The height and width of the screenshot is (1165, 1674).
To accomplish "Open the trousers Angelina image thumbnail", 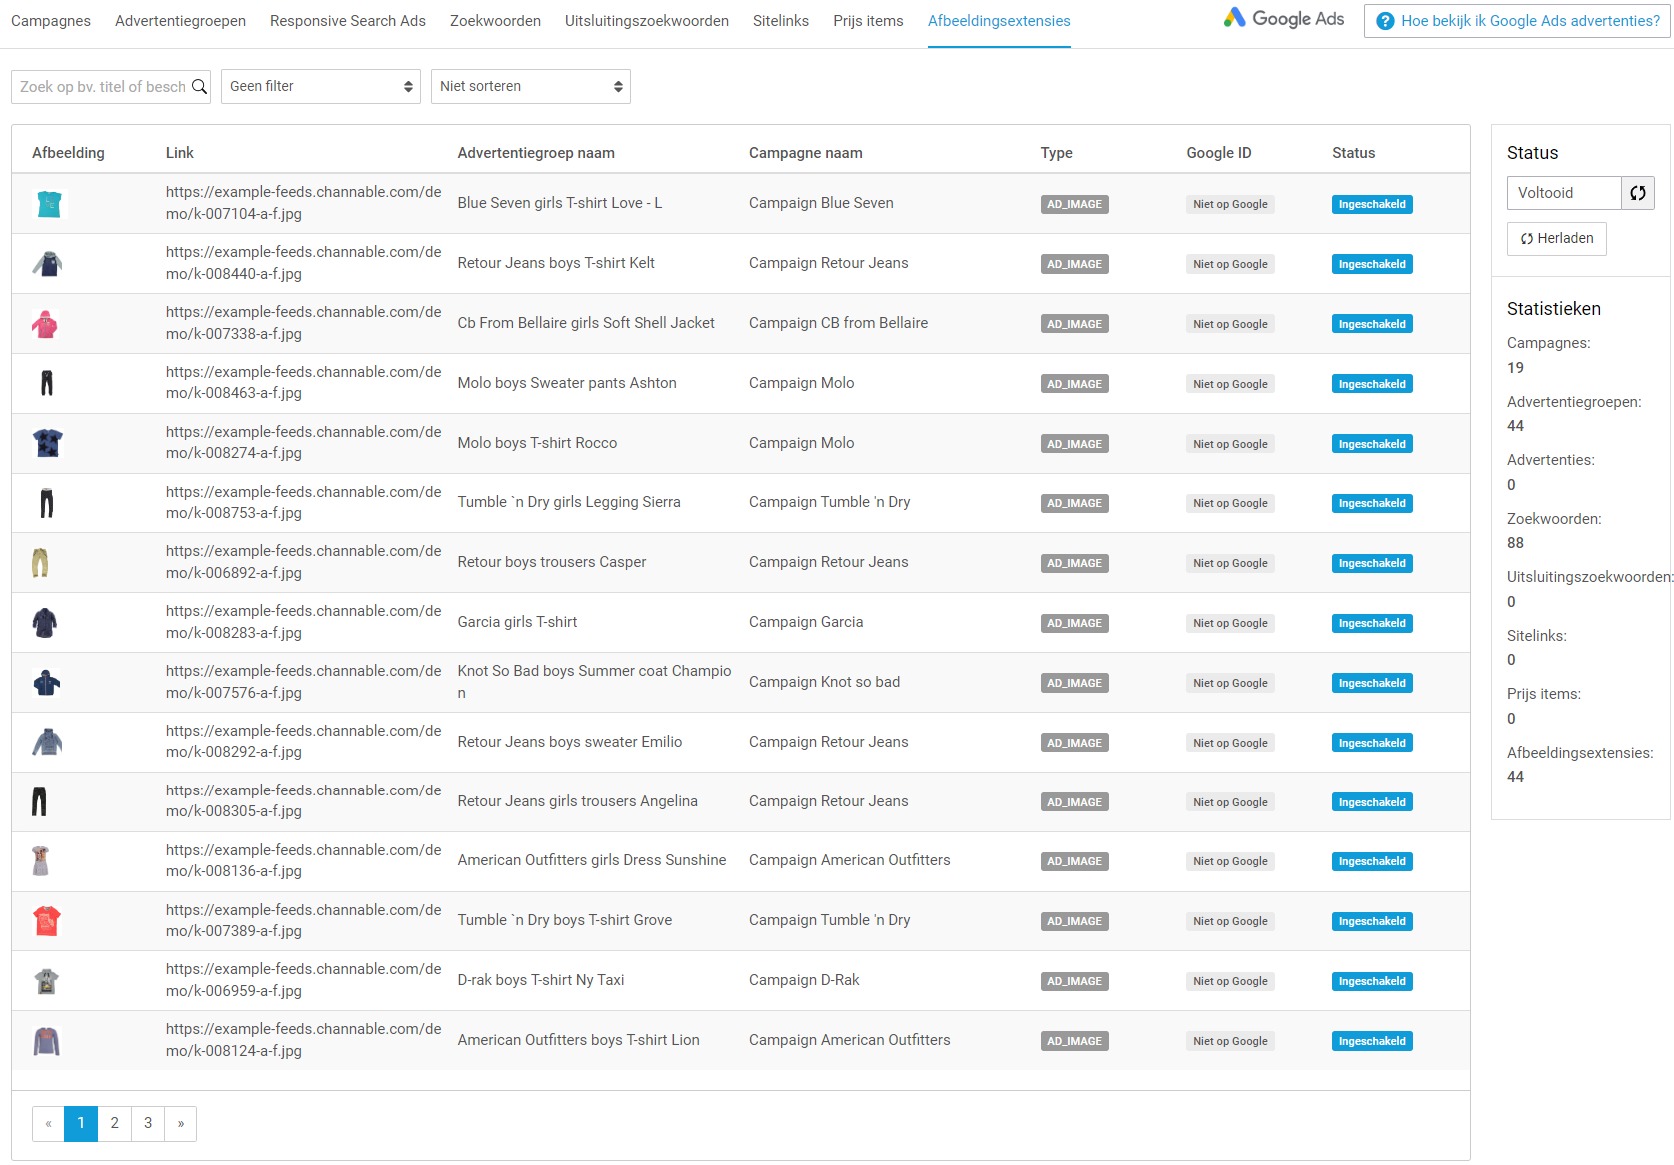I will (39, 802).
